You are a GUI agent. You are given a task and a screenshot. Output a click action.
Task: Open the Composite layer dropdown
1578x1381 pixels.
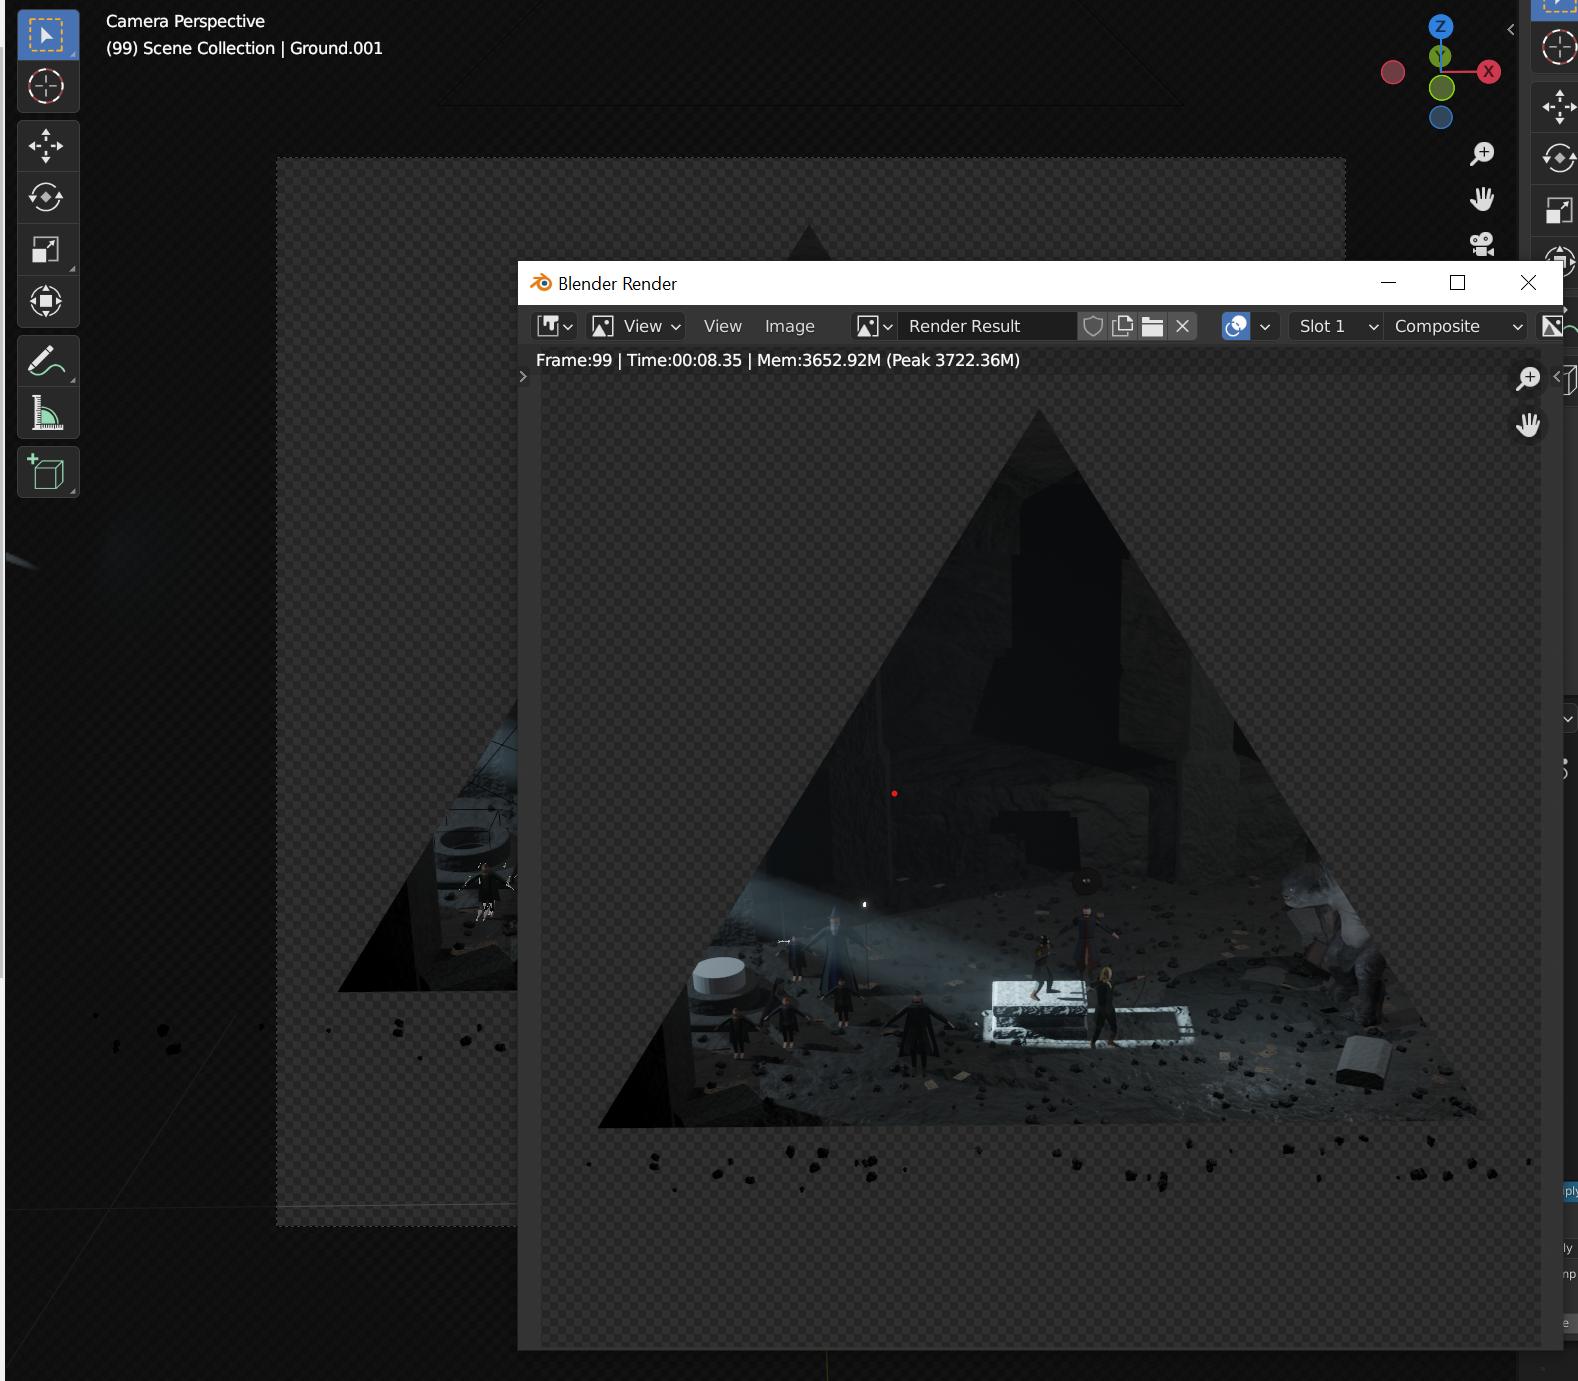point(1456,326)
